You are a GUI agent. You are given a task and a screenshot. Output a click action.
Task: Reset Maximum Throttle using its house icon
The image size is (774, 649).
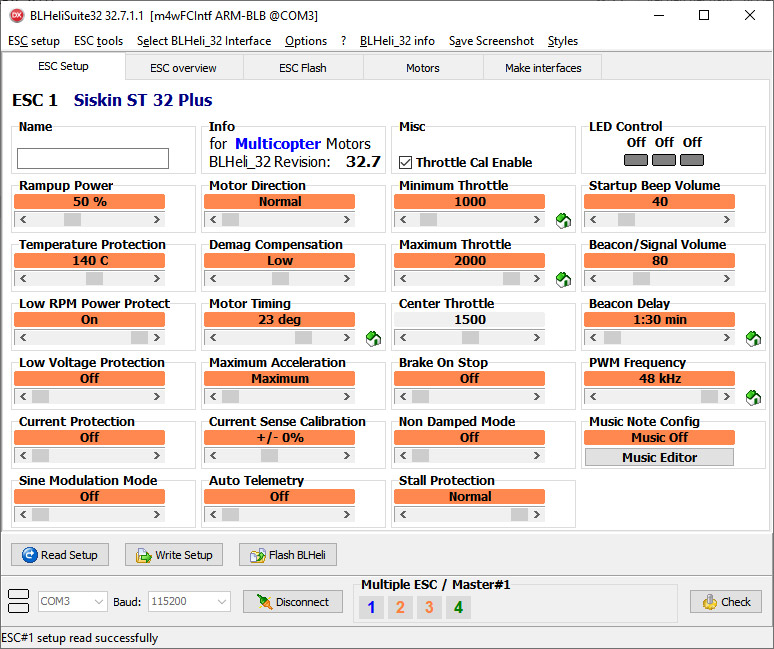tap(563, 280)
